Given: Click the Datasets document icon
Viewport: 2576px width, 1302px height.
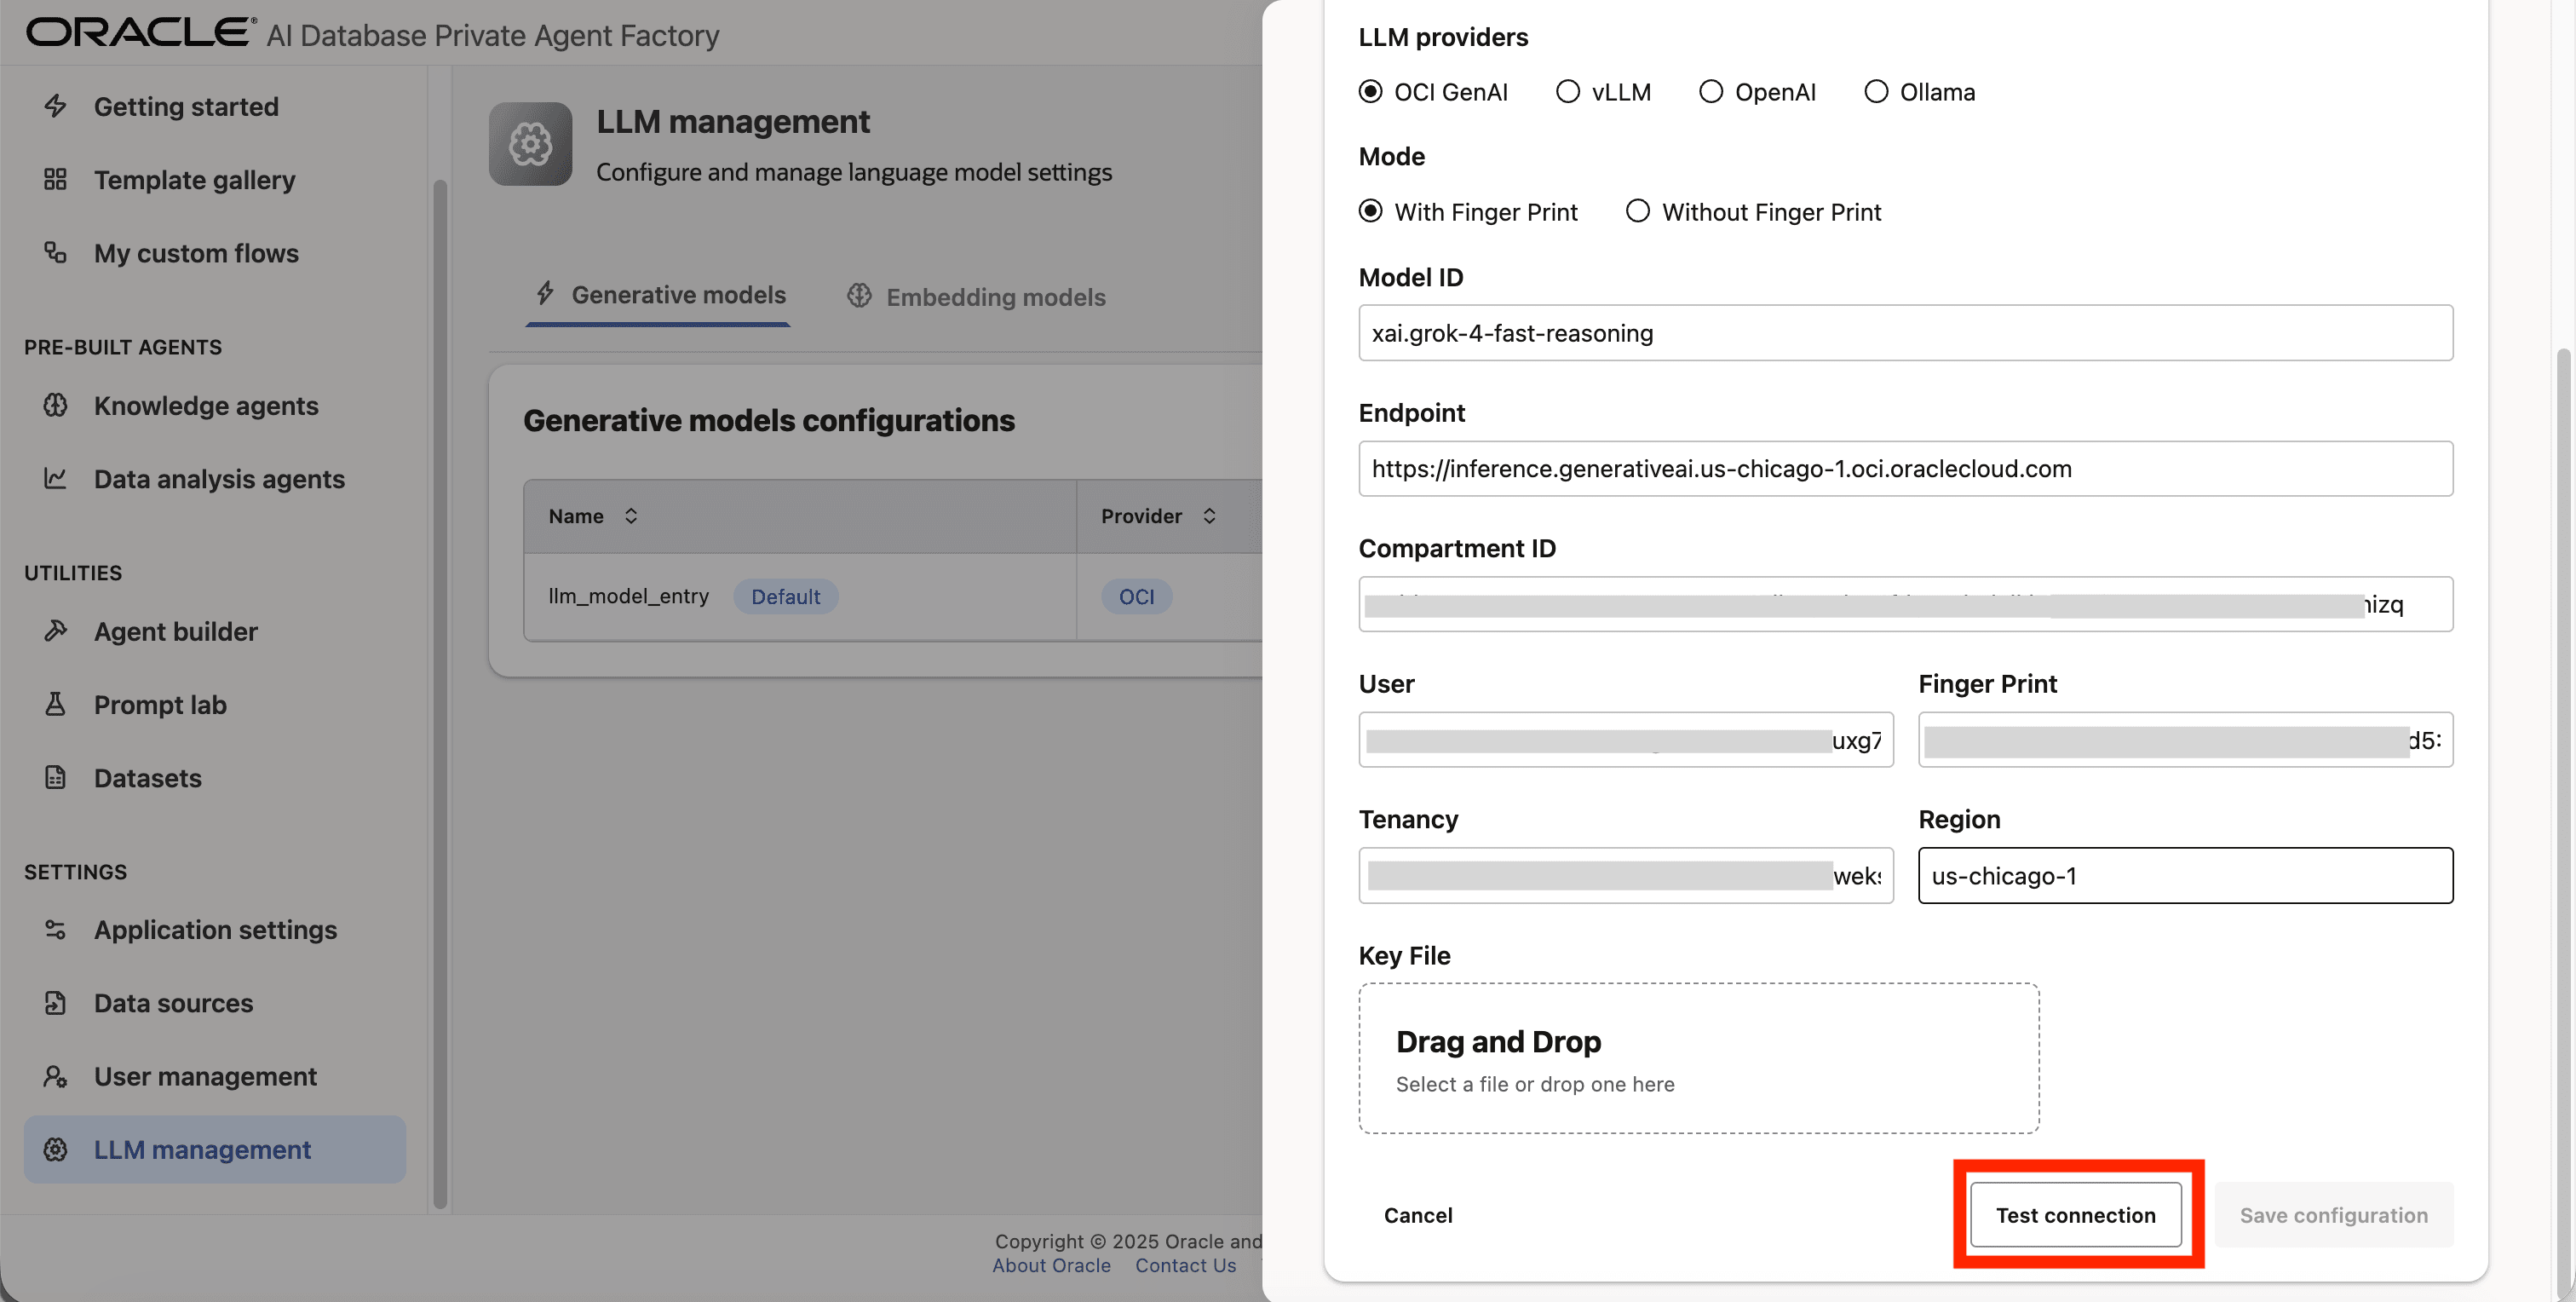Looking at the screenshot, I should (x=55, y=778).
